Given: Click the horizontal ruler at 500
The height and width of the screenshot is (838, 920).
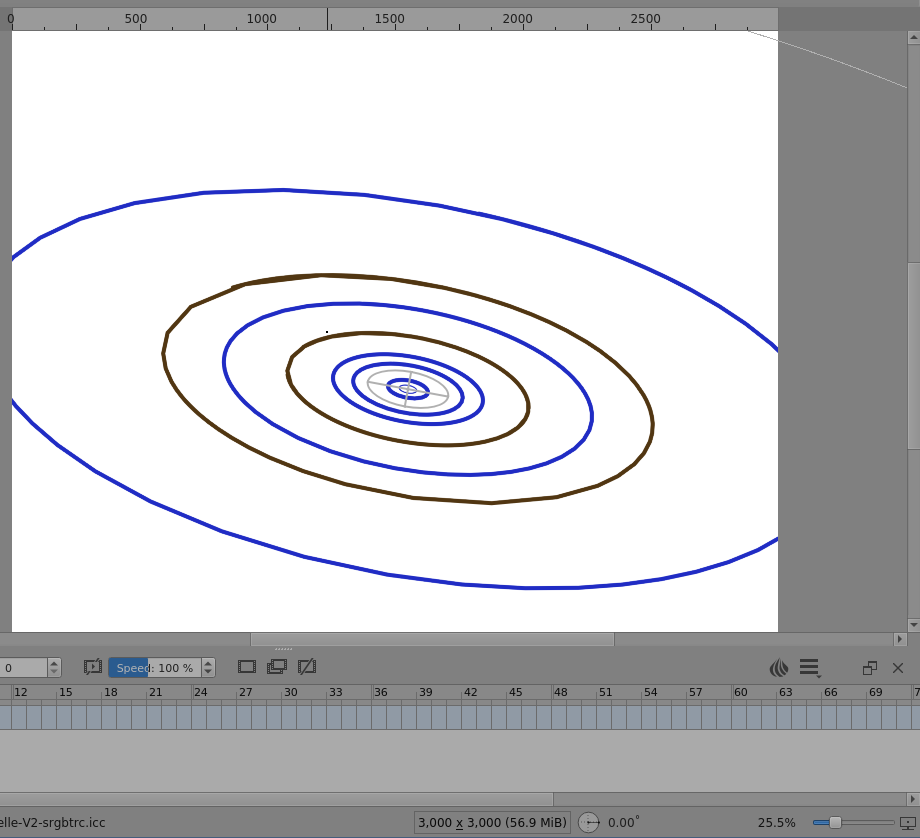Looking at the screenshot, I should pos(136,19).
